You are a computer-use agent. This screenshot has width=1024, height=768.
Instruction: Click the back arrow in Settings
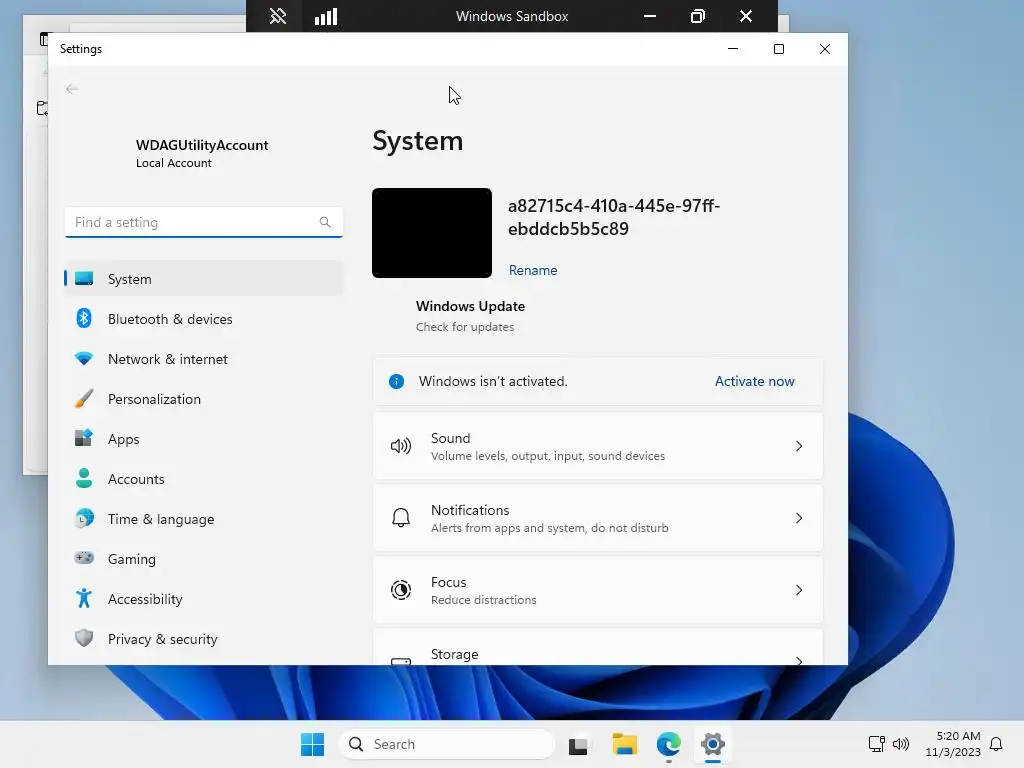click(x=72, y=89)
